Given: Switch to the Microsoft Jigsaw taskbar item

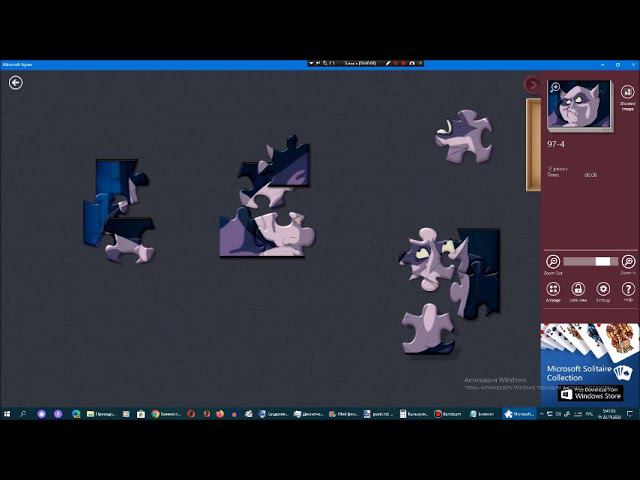Looking at the screenshot, I should point(519,414).
